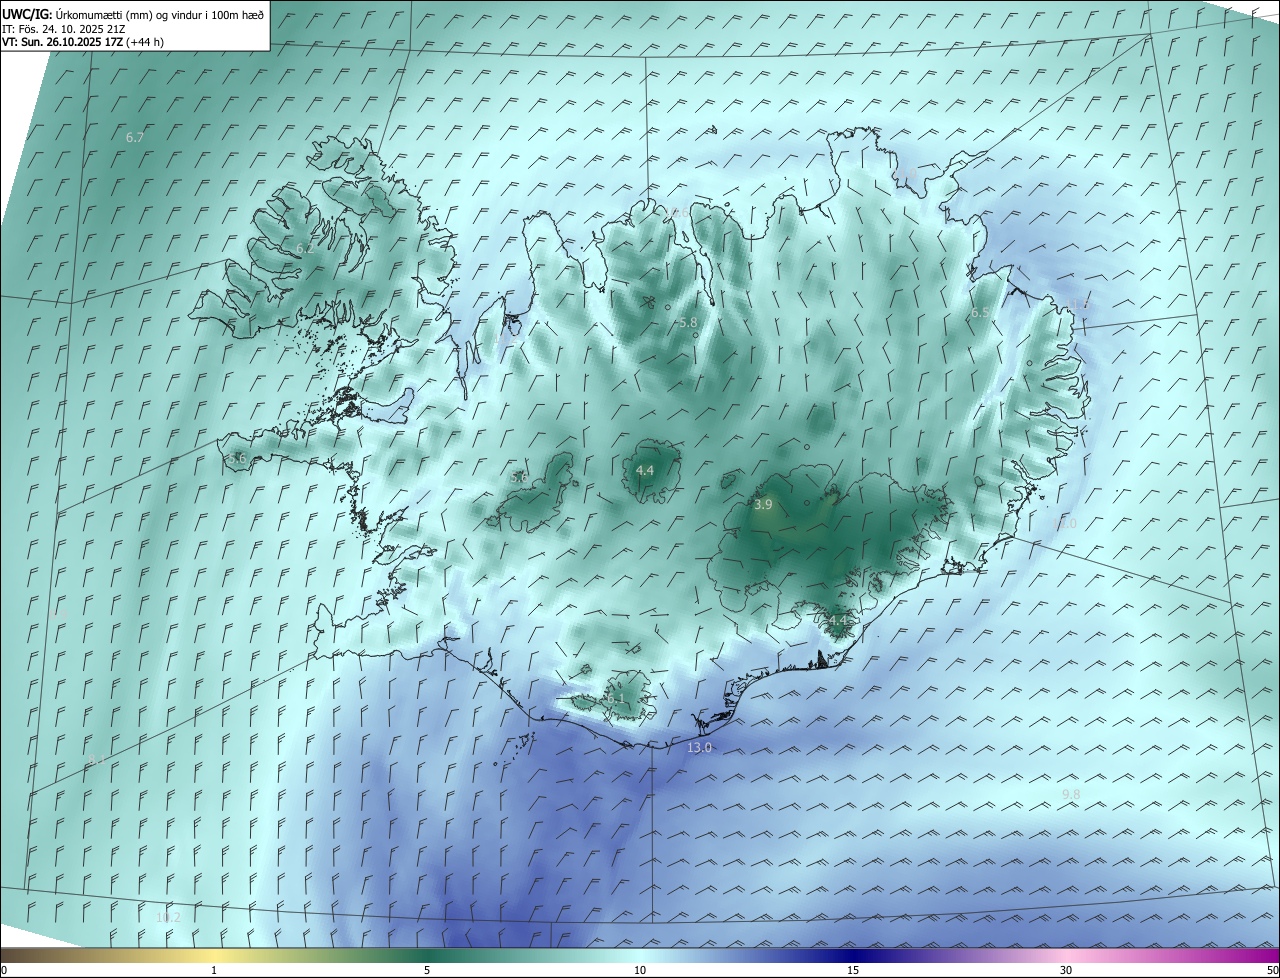Screen dimensions: 1280x978
Task: Click the 5 tick on the color scale
Action: pyautogui.click(x=427, y=970)
